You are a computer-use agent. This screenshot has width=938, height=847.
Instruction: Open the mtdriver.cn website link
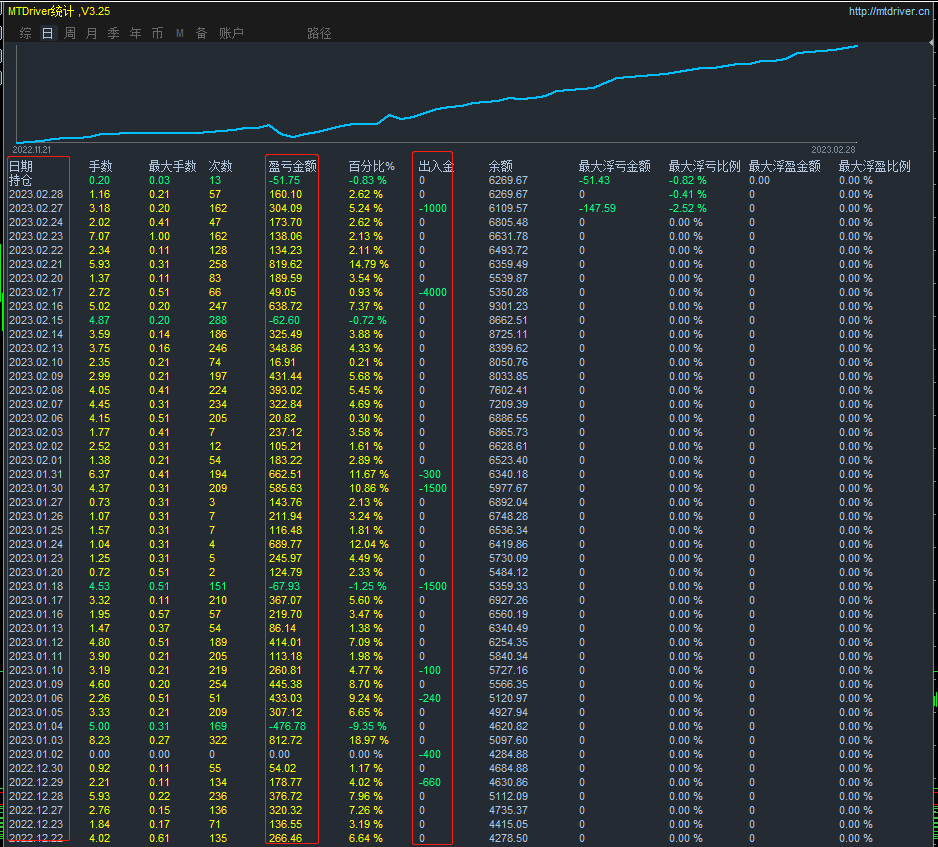point(889,12)
